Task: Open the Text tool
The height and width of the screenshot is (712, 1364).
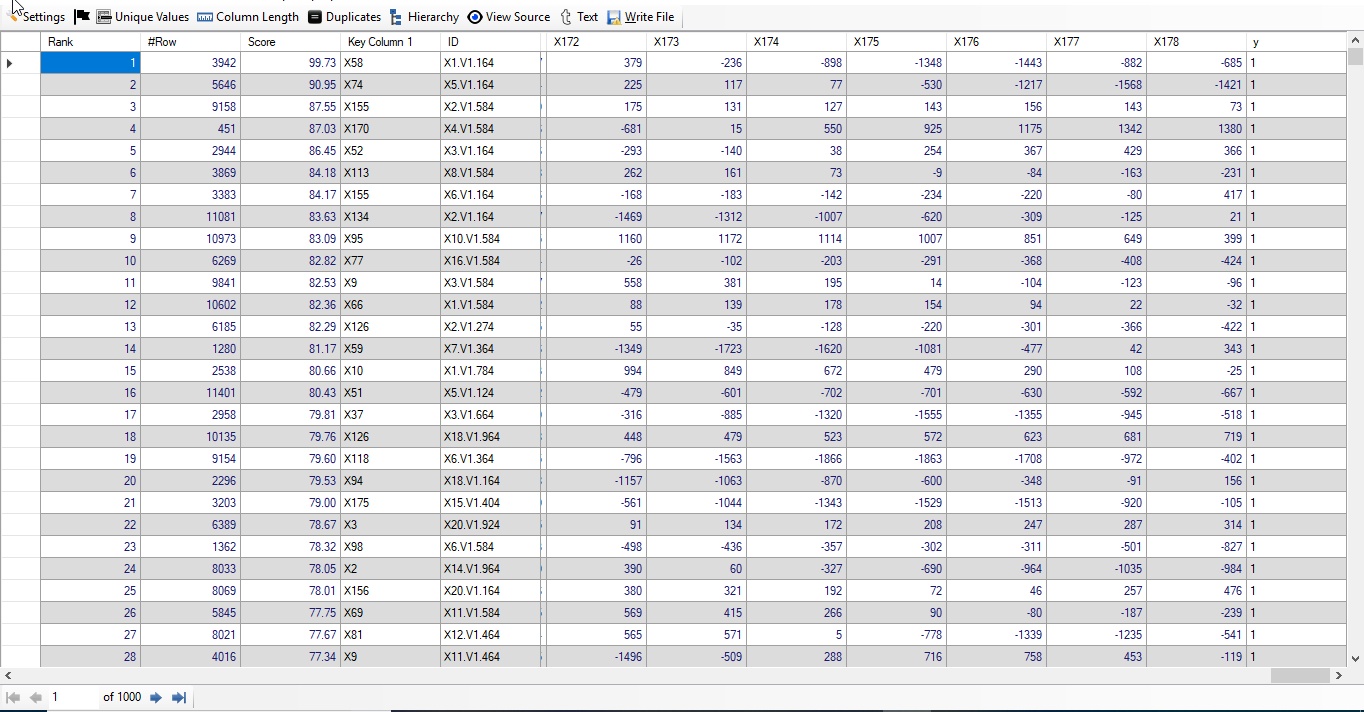Action: click(x=579, y=17)
